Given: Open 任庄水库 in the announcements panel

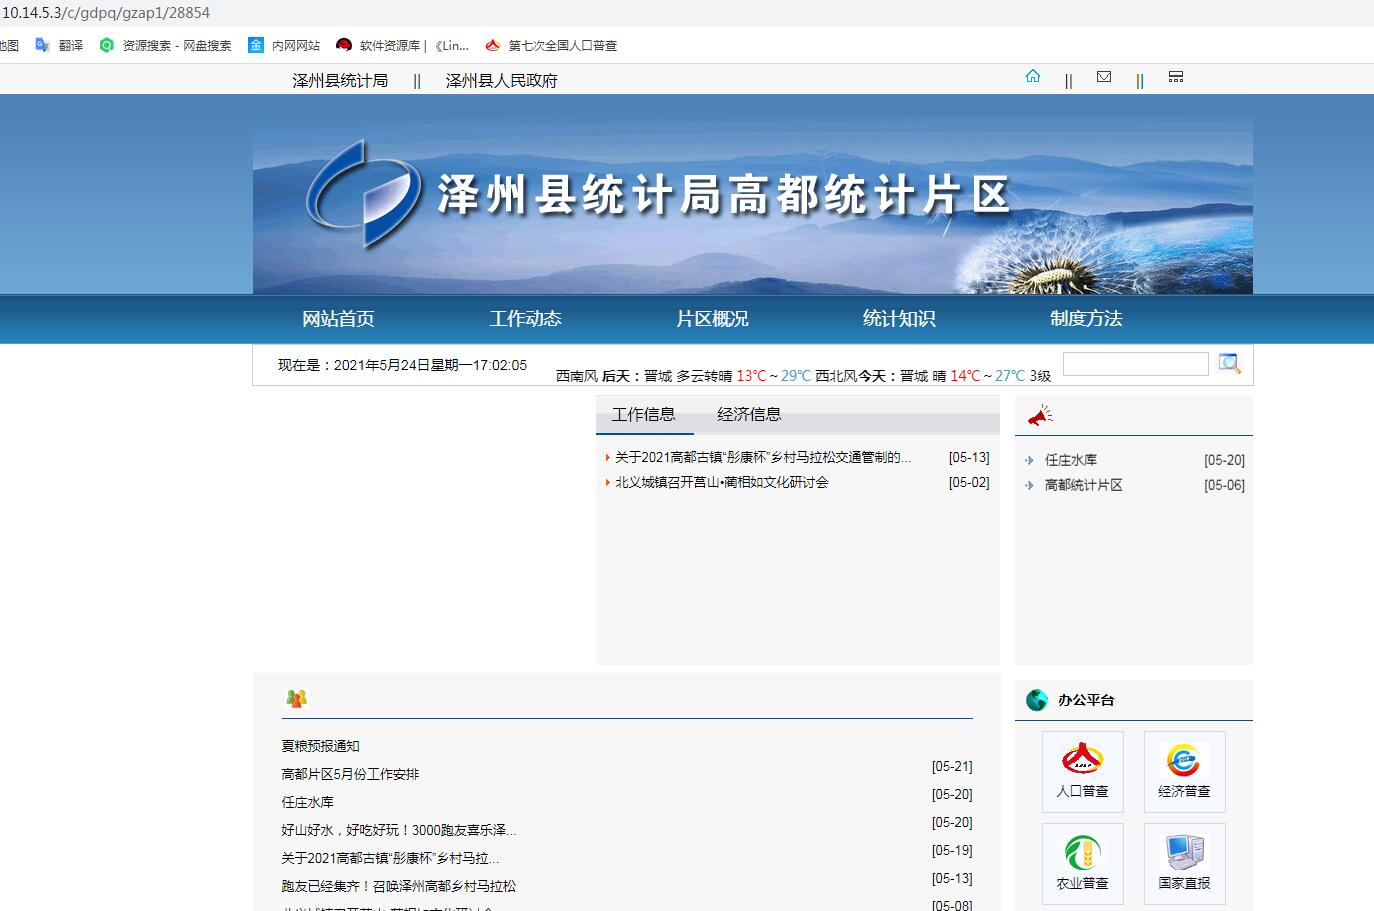Looking at the screenshot, I should (x=1071, y=460).
